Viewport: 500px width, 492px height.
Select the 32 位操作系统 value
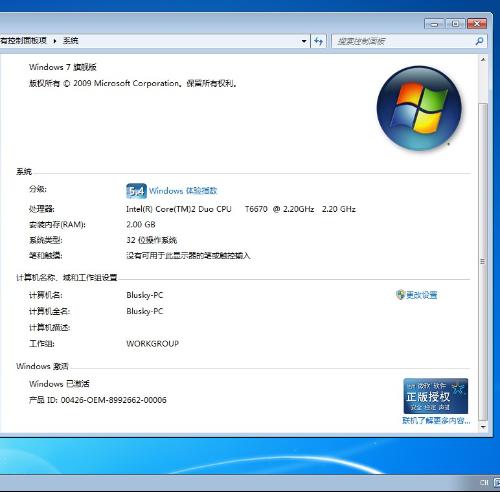click(151, 240)
